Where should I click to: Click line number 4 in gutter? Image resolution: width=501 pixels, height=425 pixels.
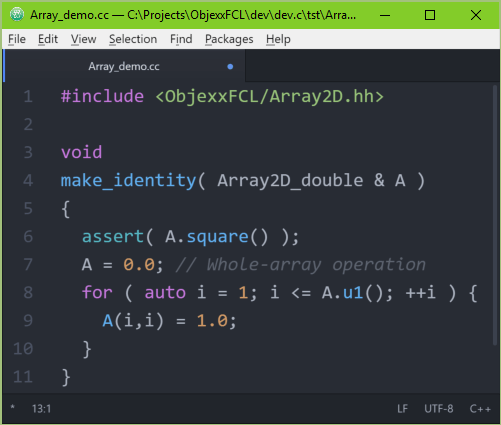[28, 181]
